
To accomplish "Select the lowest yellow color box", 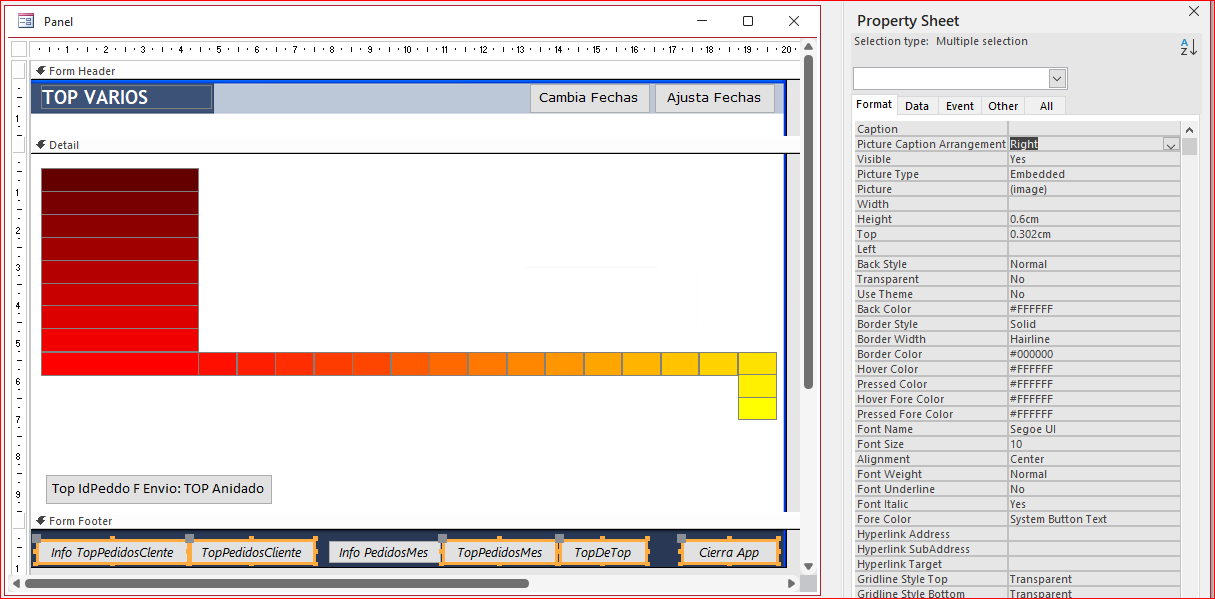I will tap(757, 409).
